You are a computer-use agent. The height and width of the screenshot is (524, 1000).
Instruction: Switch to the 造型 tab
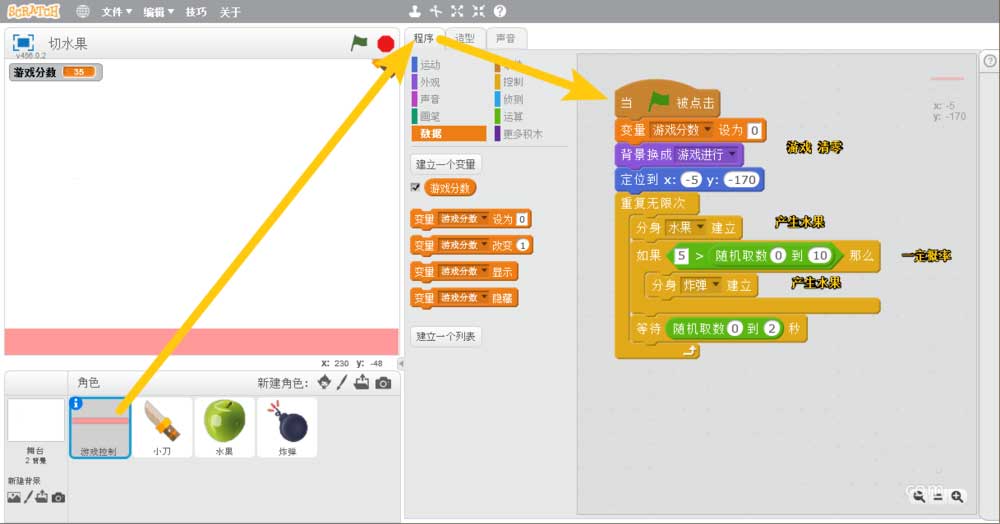pos(465,38)
